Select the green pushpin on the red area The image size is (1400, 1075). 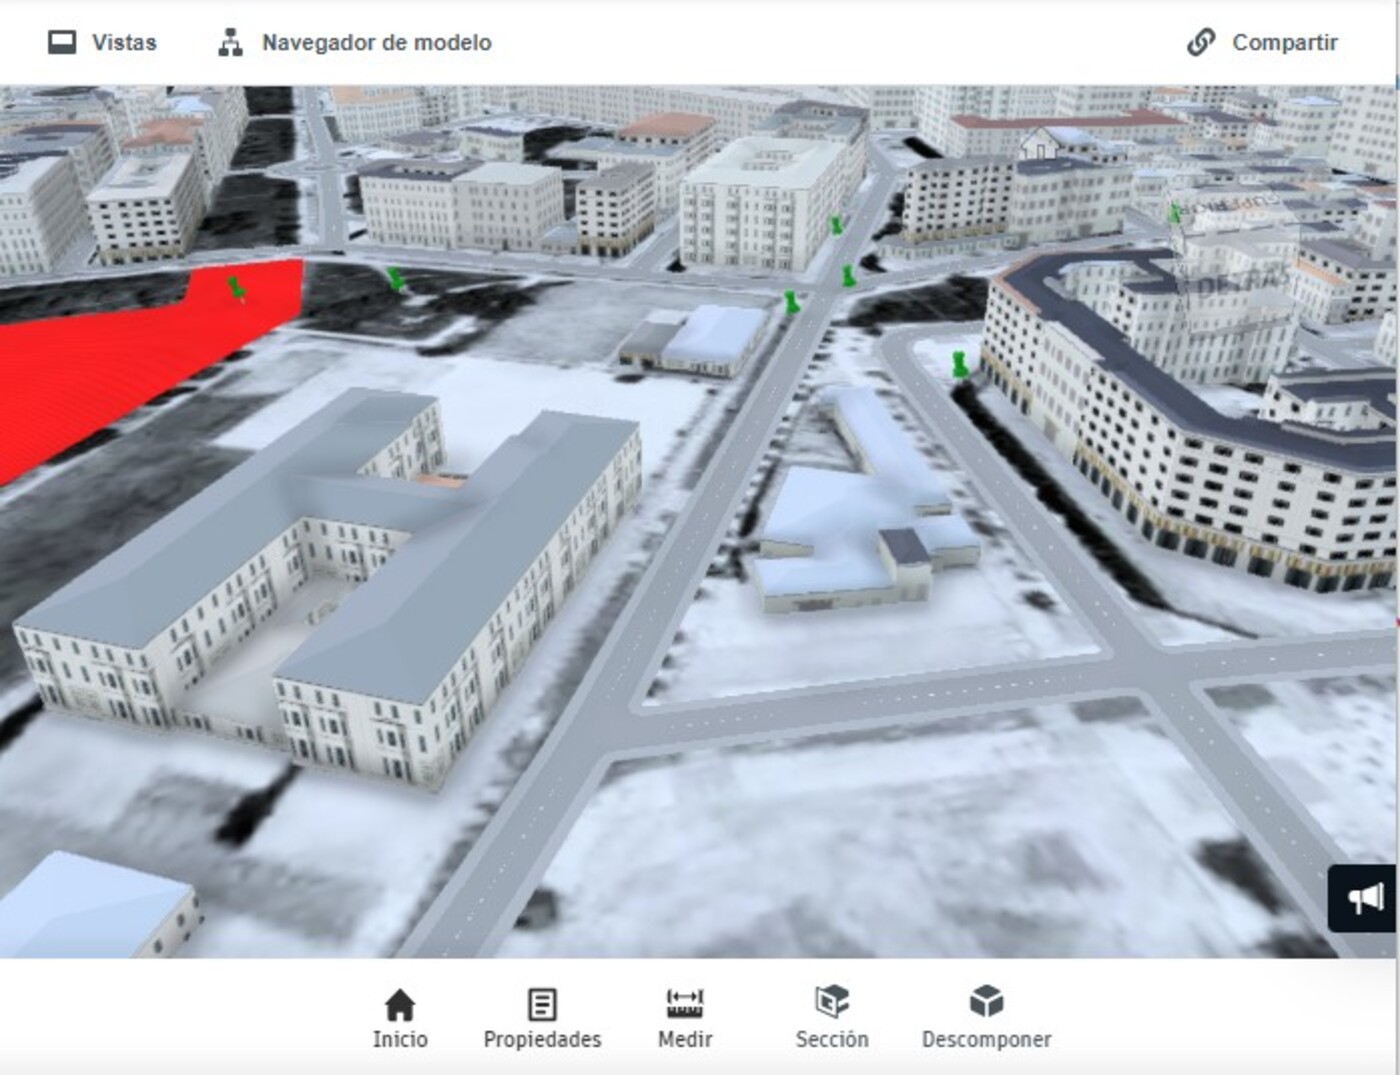click(x=236, y=288)
